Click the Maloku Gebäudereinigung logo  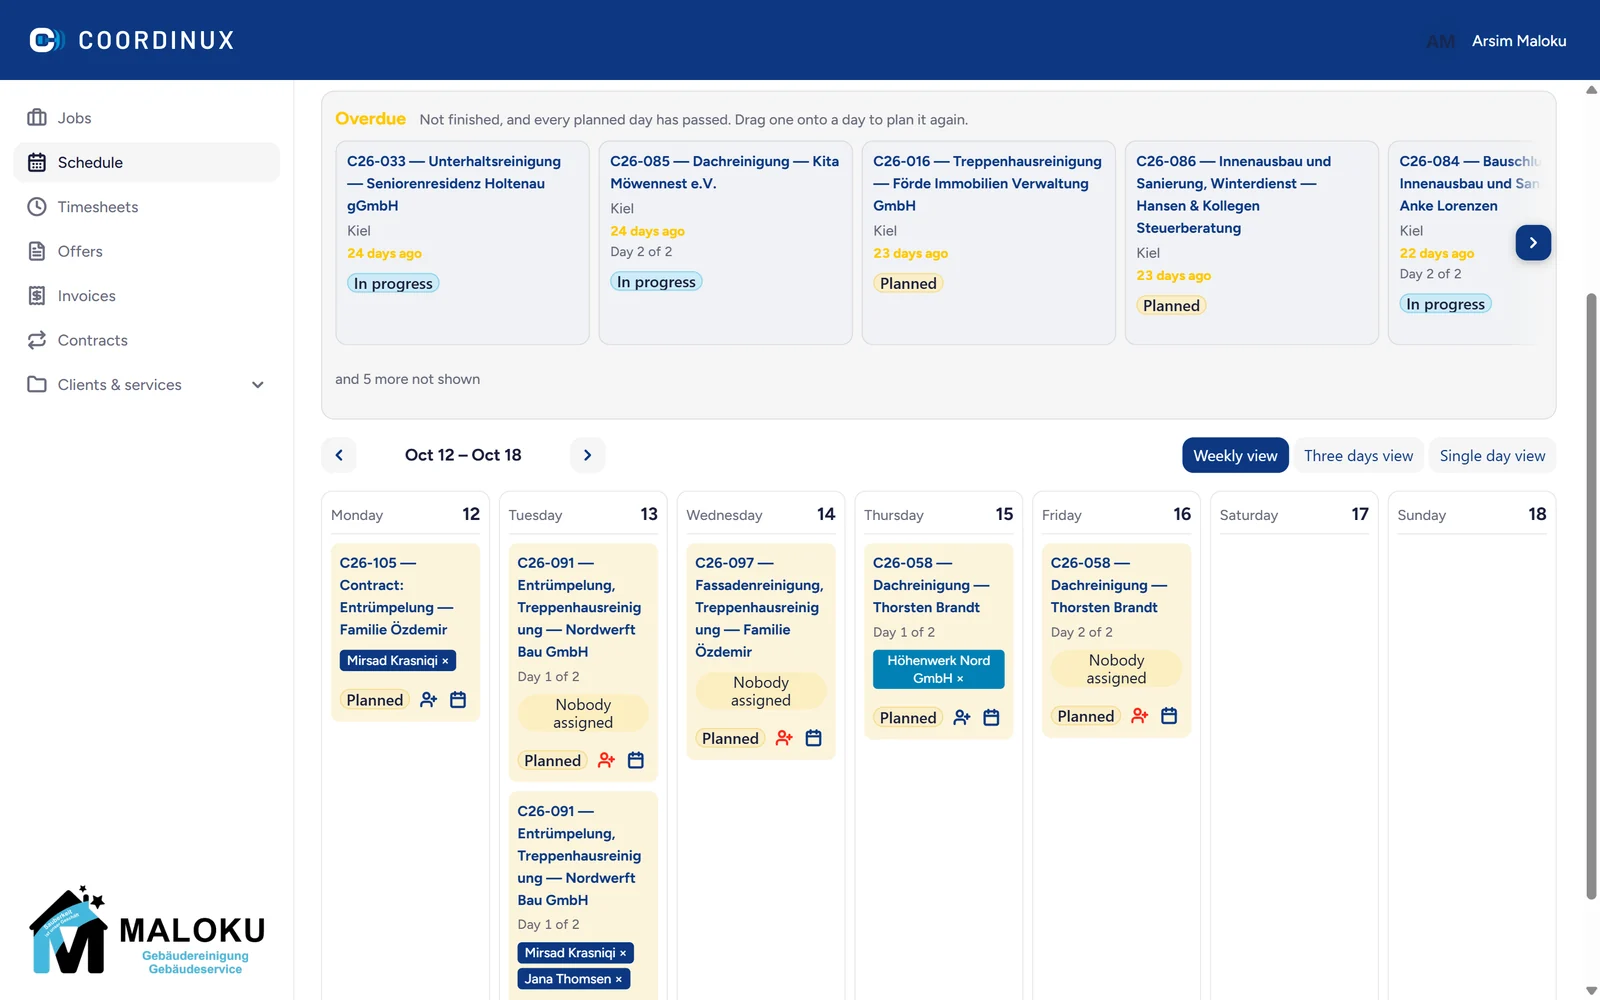pos(146,931)
